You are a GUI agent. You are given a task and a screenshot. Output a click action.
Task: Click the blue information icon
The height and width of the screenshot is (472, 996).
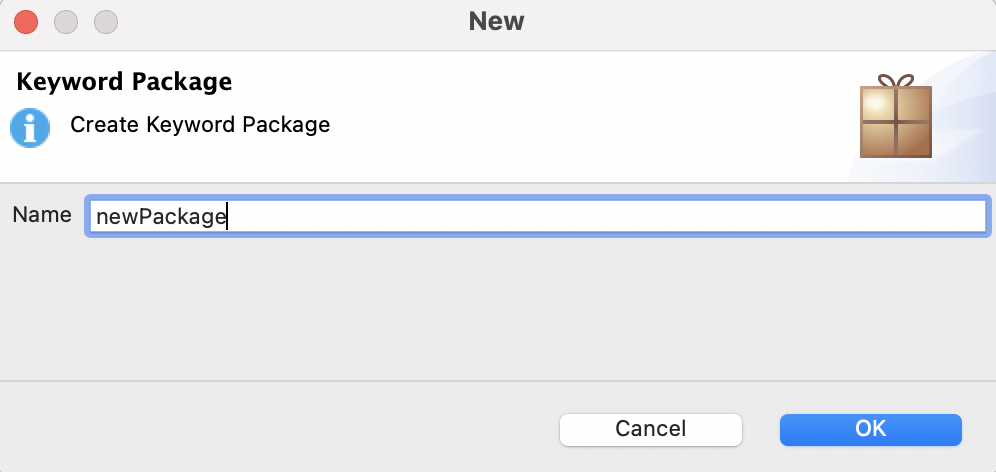[x=30, y=127]
